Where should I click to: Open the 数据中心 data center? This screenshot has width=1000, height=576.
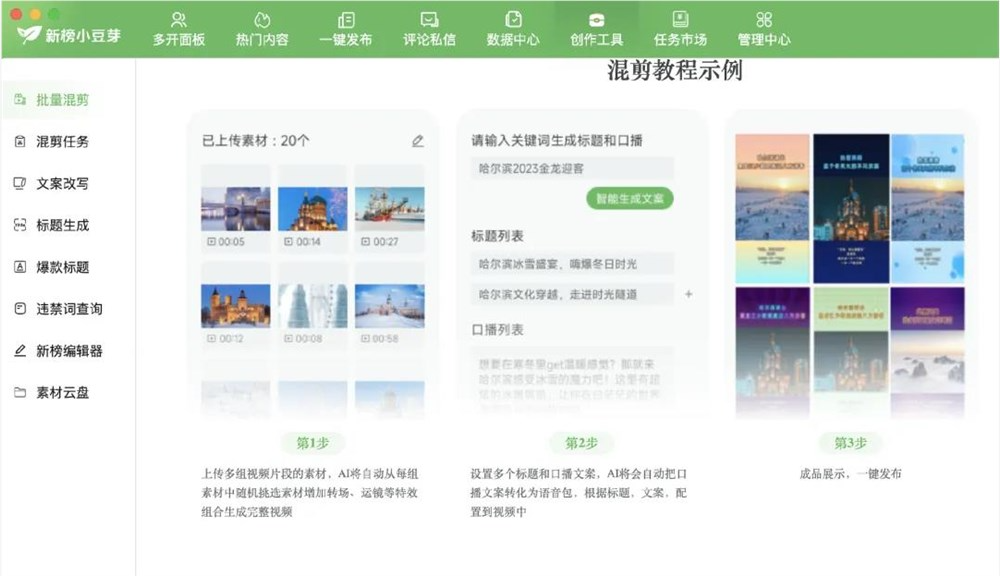click(513, 28)
